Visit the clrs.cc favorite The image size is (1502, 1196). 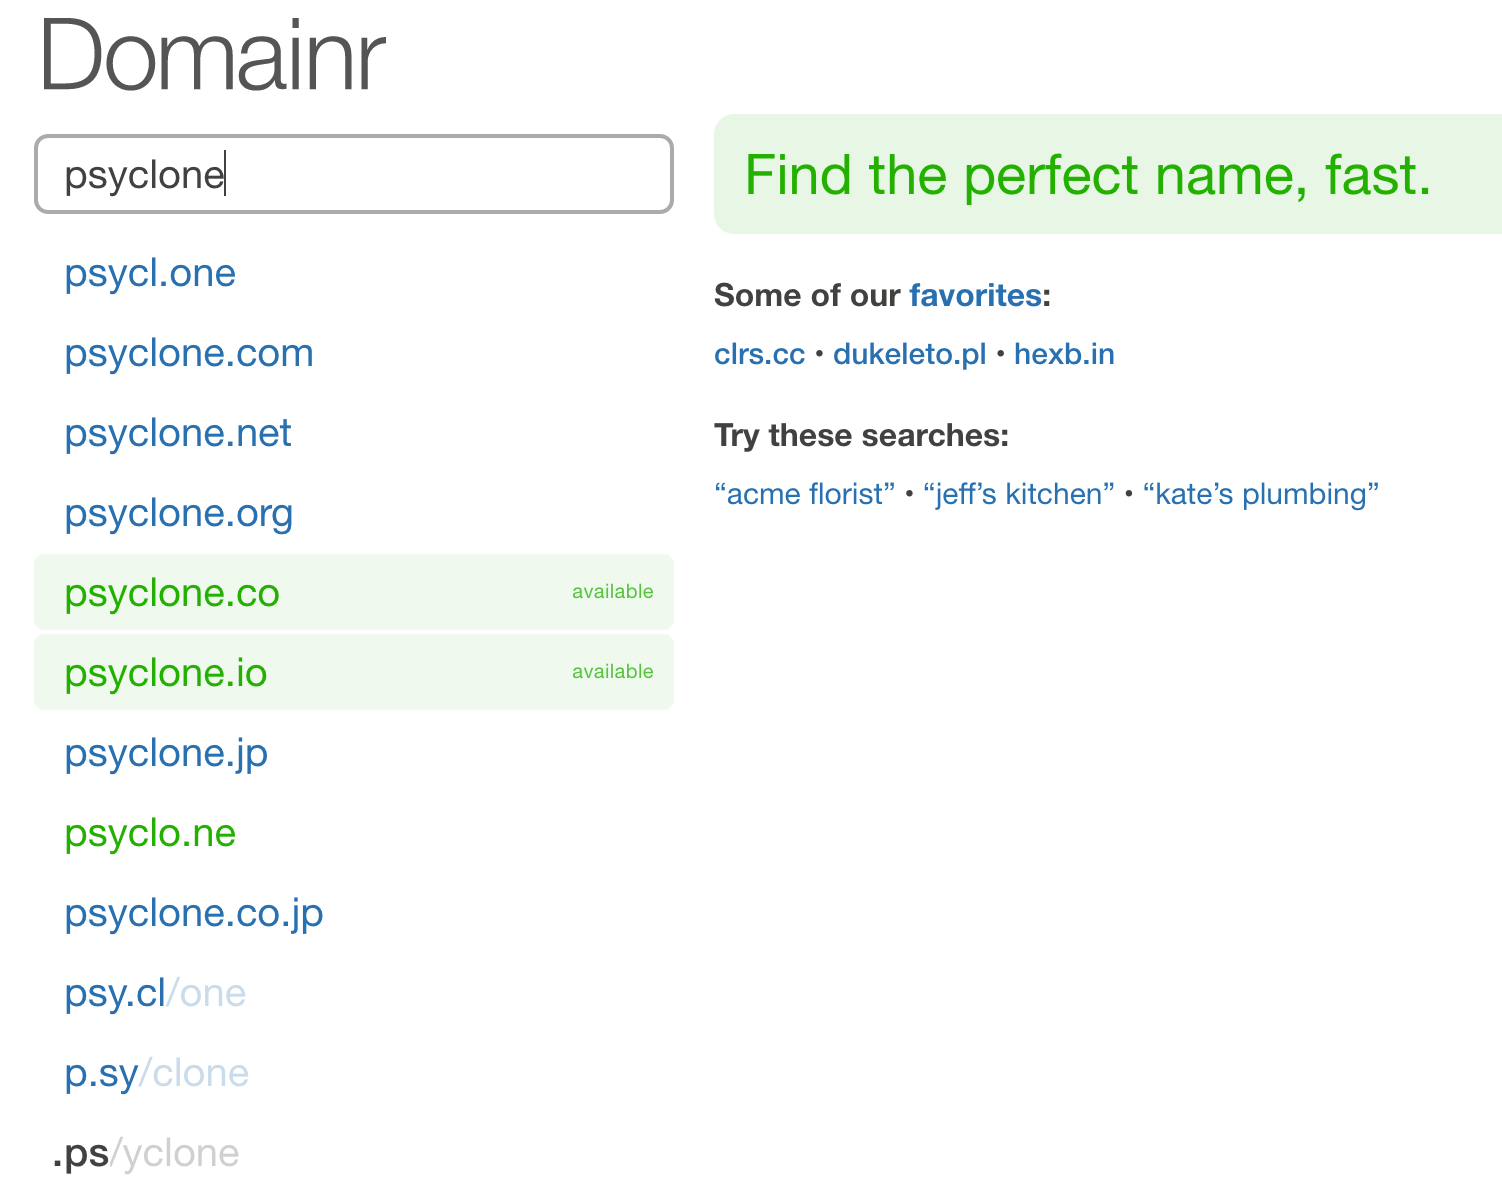(x=759, y=354)
